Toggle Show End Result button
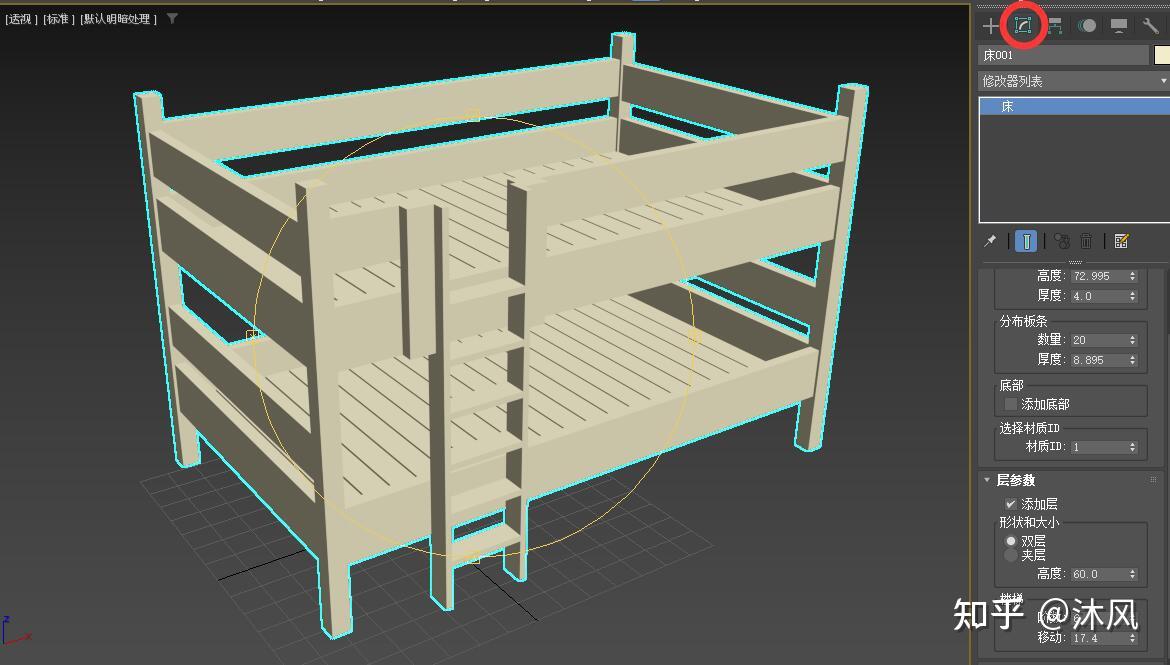 (x=1026, y=241)
